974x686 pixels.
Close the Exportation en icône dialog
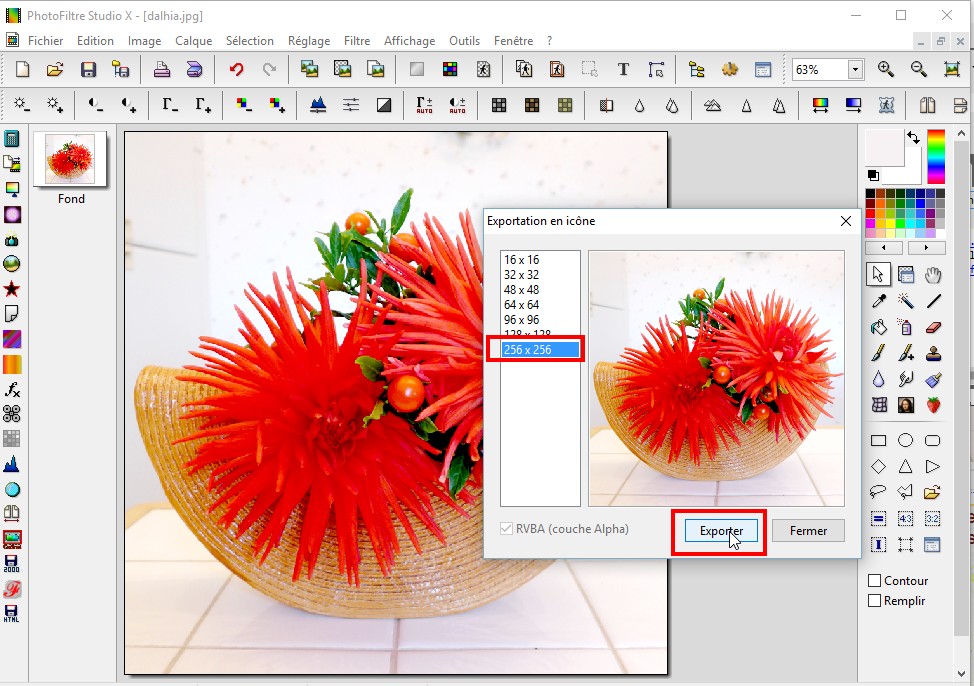tap(845, 221)
